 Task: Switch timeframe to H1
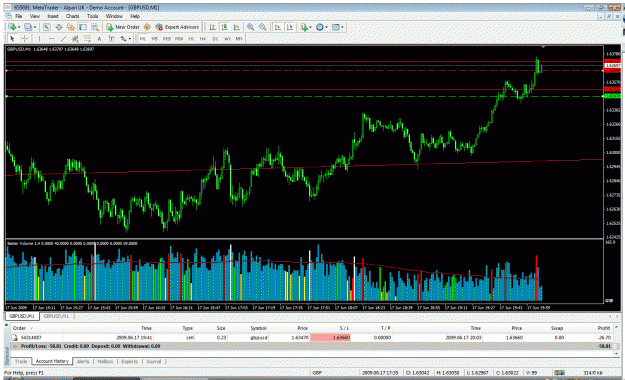tap(191, 39)
